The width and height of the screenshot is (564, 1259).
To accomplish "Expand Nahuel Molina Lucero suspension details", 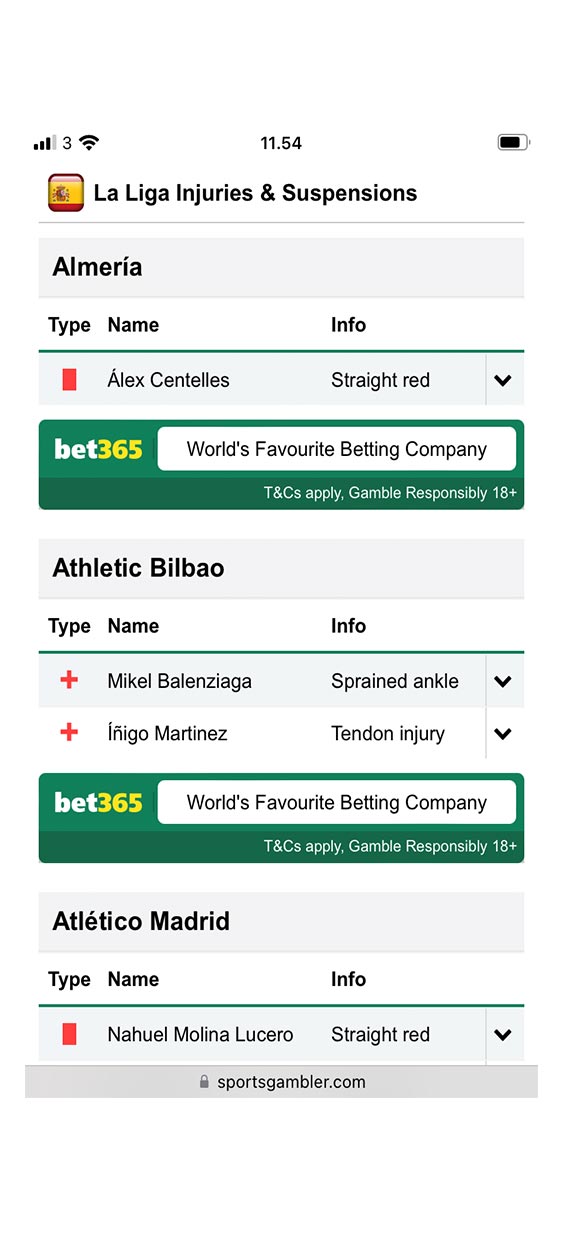I will pyautogui.click(x=503, y=1034).
